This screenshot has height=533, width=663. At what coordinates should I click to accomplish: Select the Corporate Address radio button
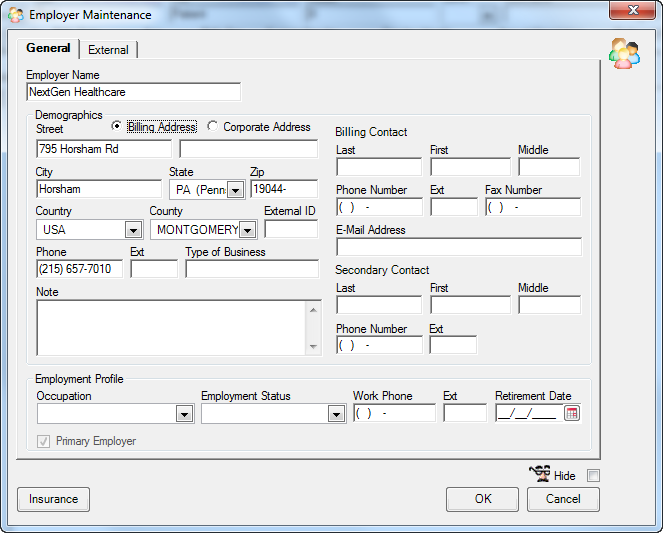[x=212, y=126]
